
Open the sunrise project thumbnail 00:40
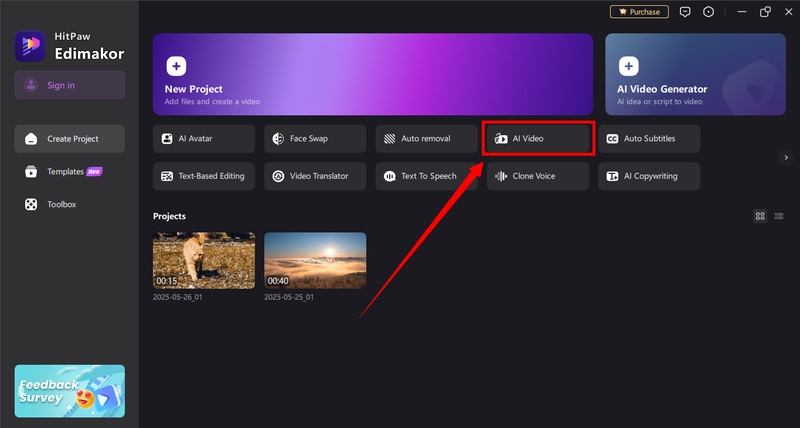pos(315,260)
